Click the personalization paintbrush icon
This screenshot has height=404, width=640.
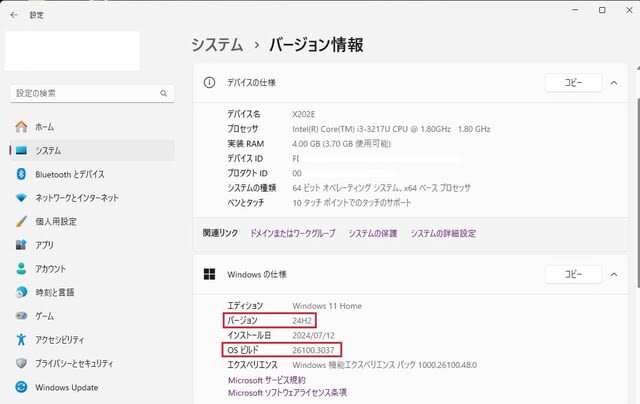tap(21, 222)
